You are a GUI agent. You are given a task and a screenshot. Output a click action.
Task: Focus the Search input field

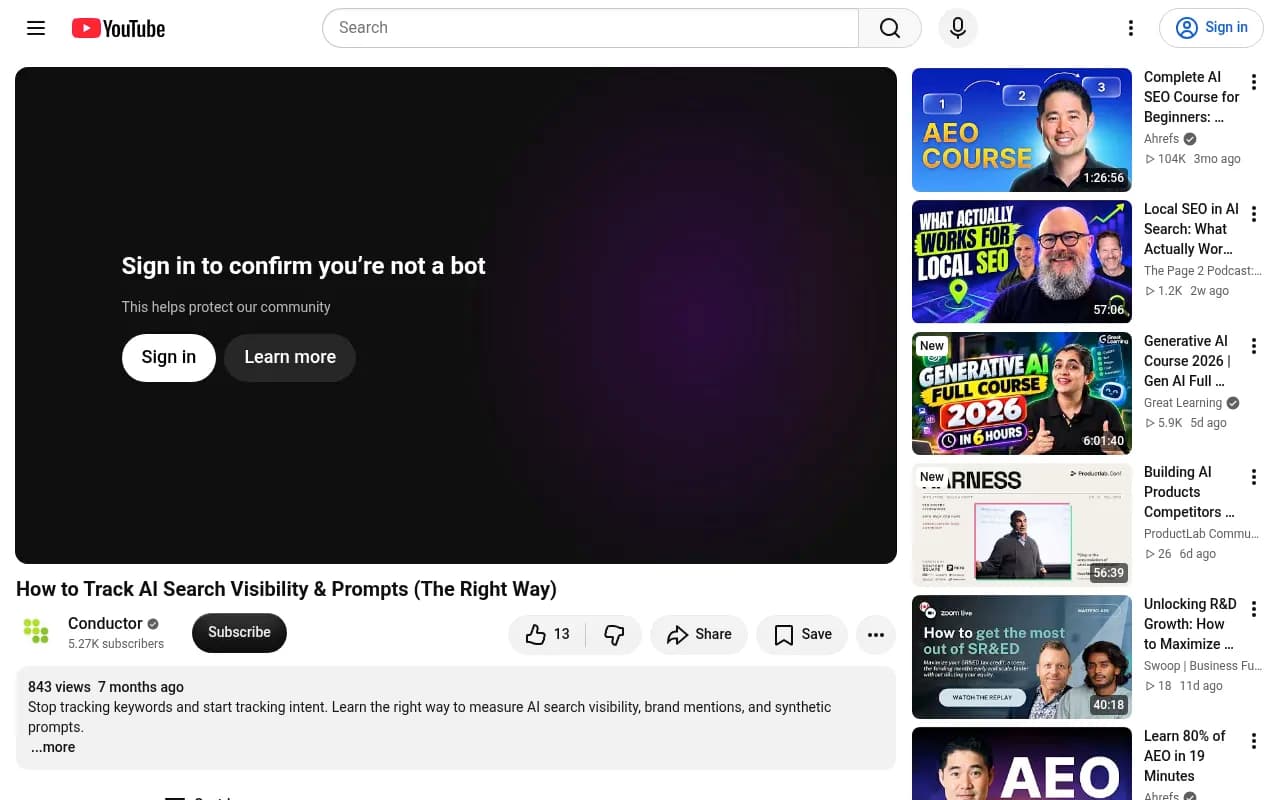[x=590, y=28]
